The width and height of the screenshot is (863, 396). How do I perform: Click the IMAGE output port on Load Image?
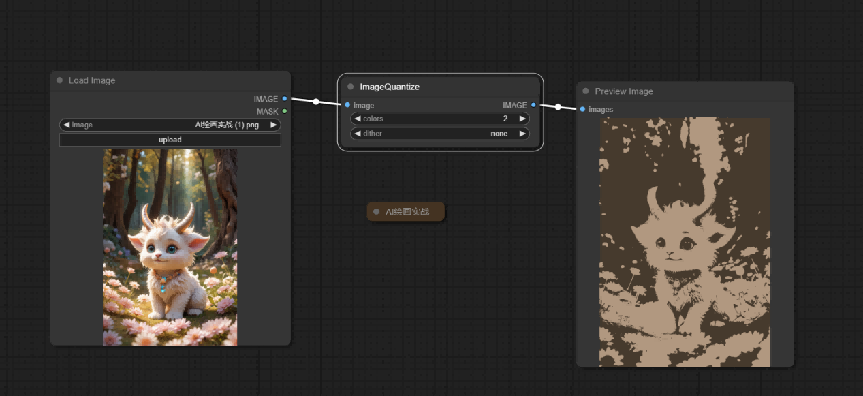(x=285, y=99)
